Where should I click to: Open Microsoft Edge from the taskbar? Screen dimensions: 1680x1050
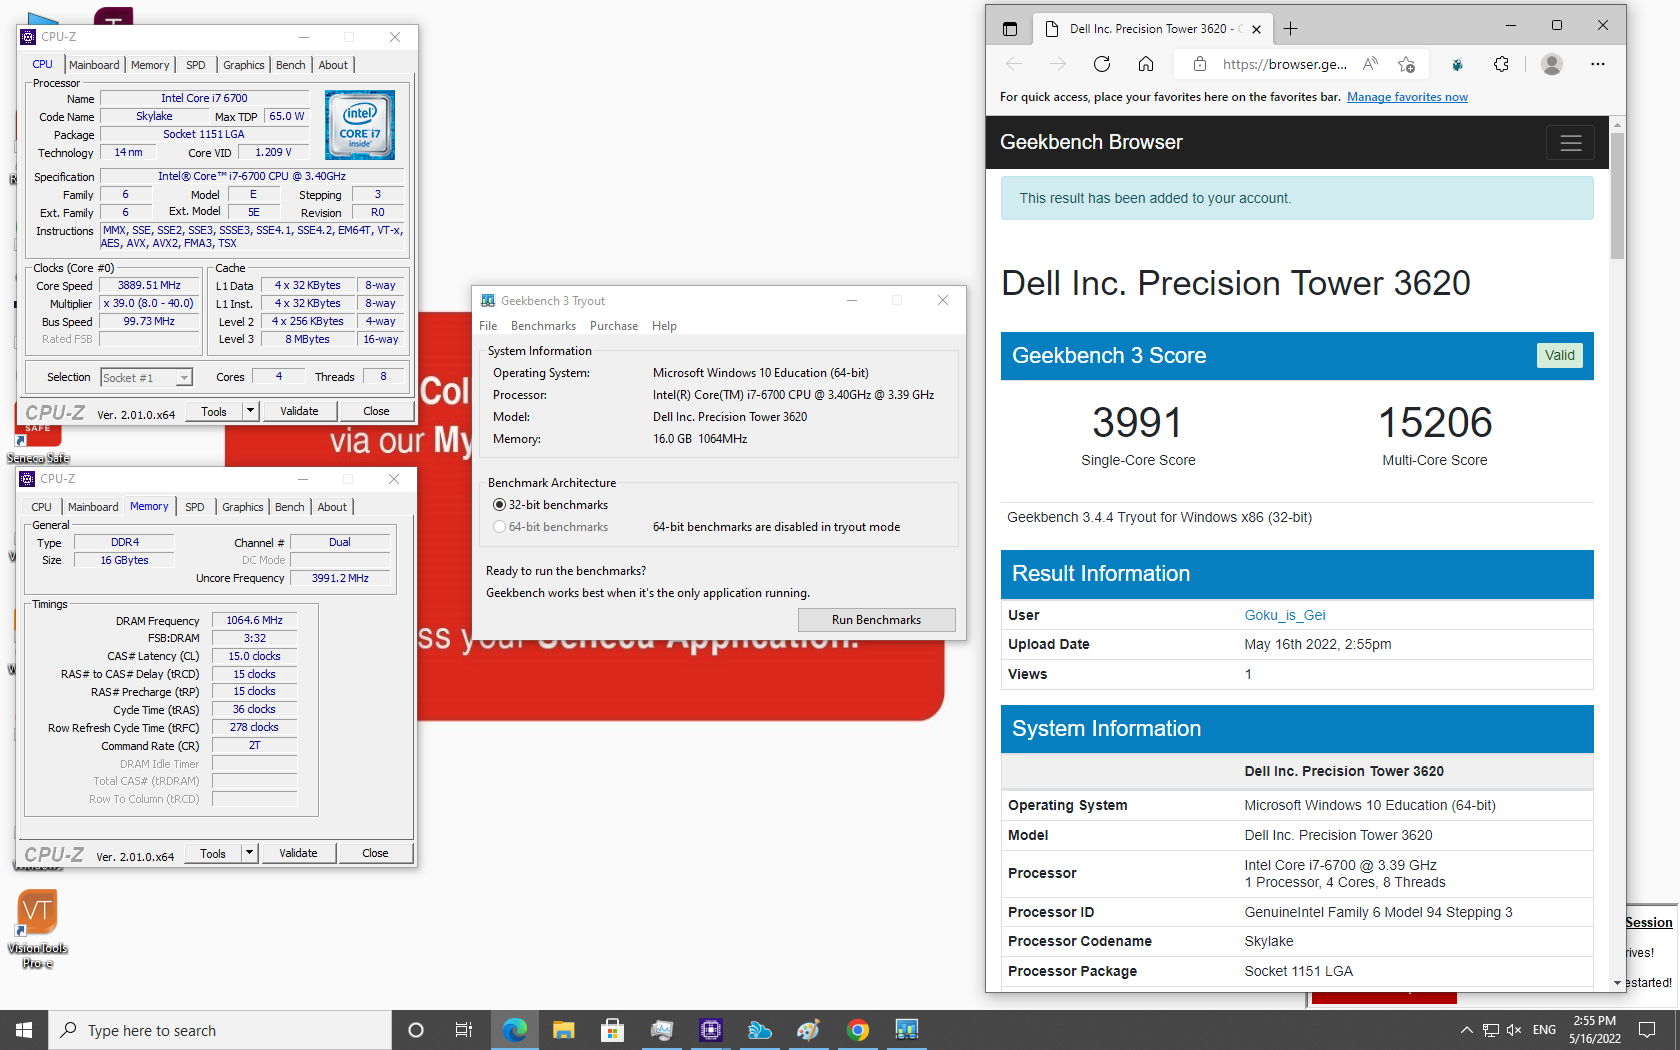point(515,1030)
